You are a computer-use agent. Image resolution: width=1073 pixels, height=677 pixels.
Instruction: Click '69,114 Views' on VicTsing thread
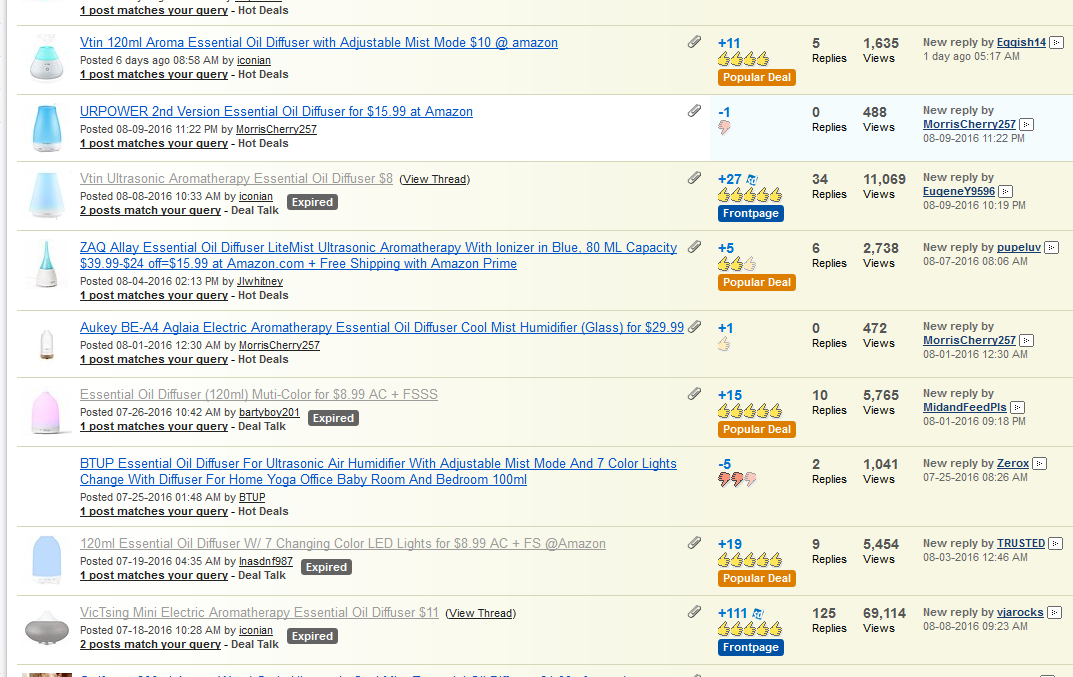884,620
